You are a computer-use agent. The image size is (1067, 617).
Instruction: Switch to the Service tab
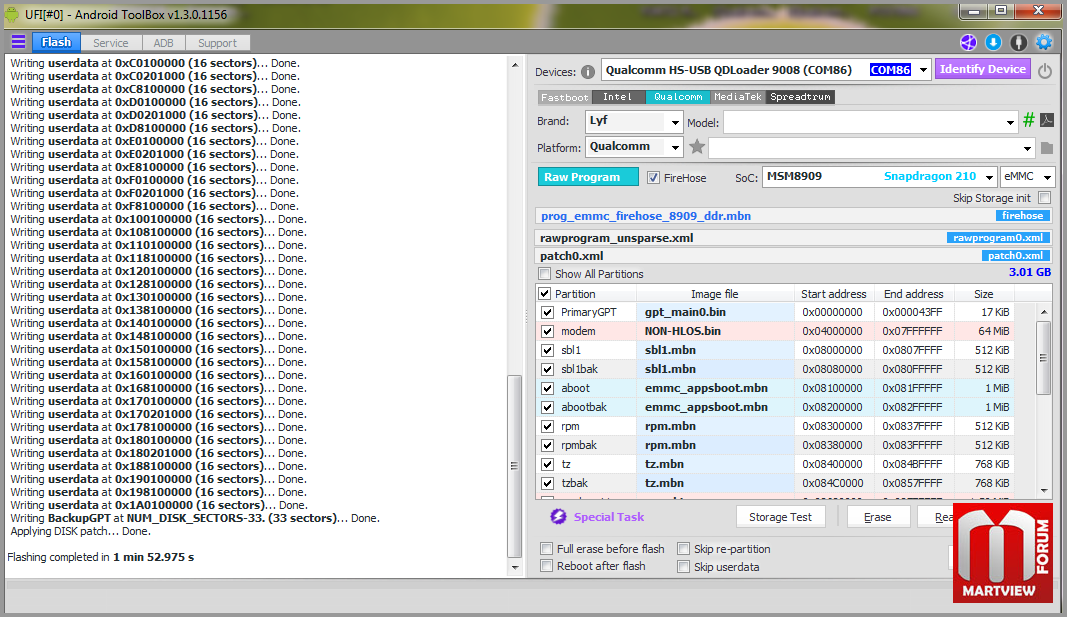point(110,43)
